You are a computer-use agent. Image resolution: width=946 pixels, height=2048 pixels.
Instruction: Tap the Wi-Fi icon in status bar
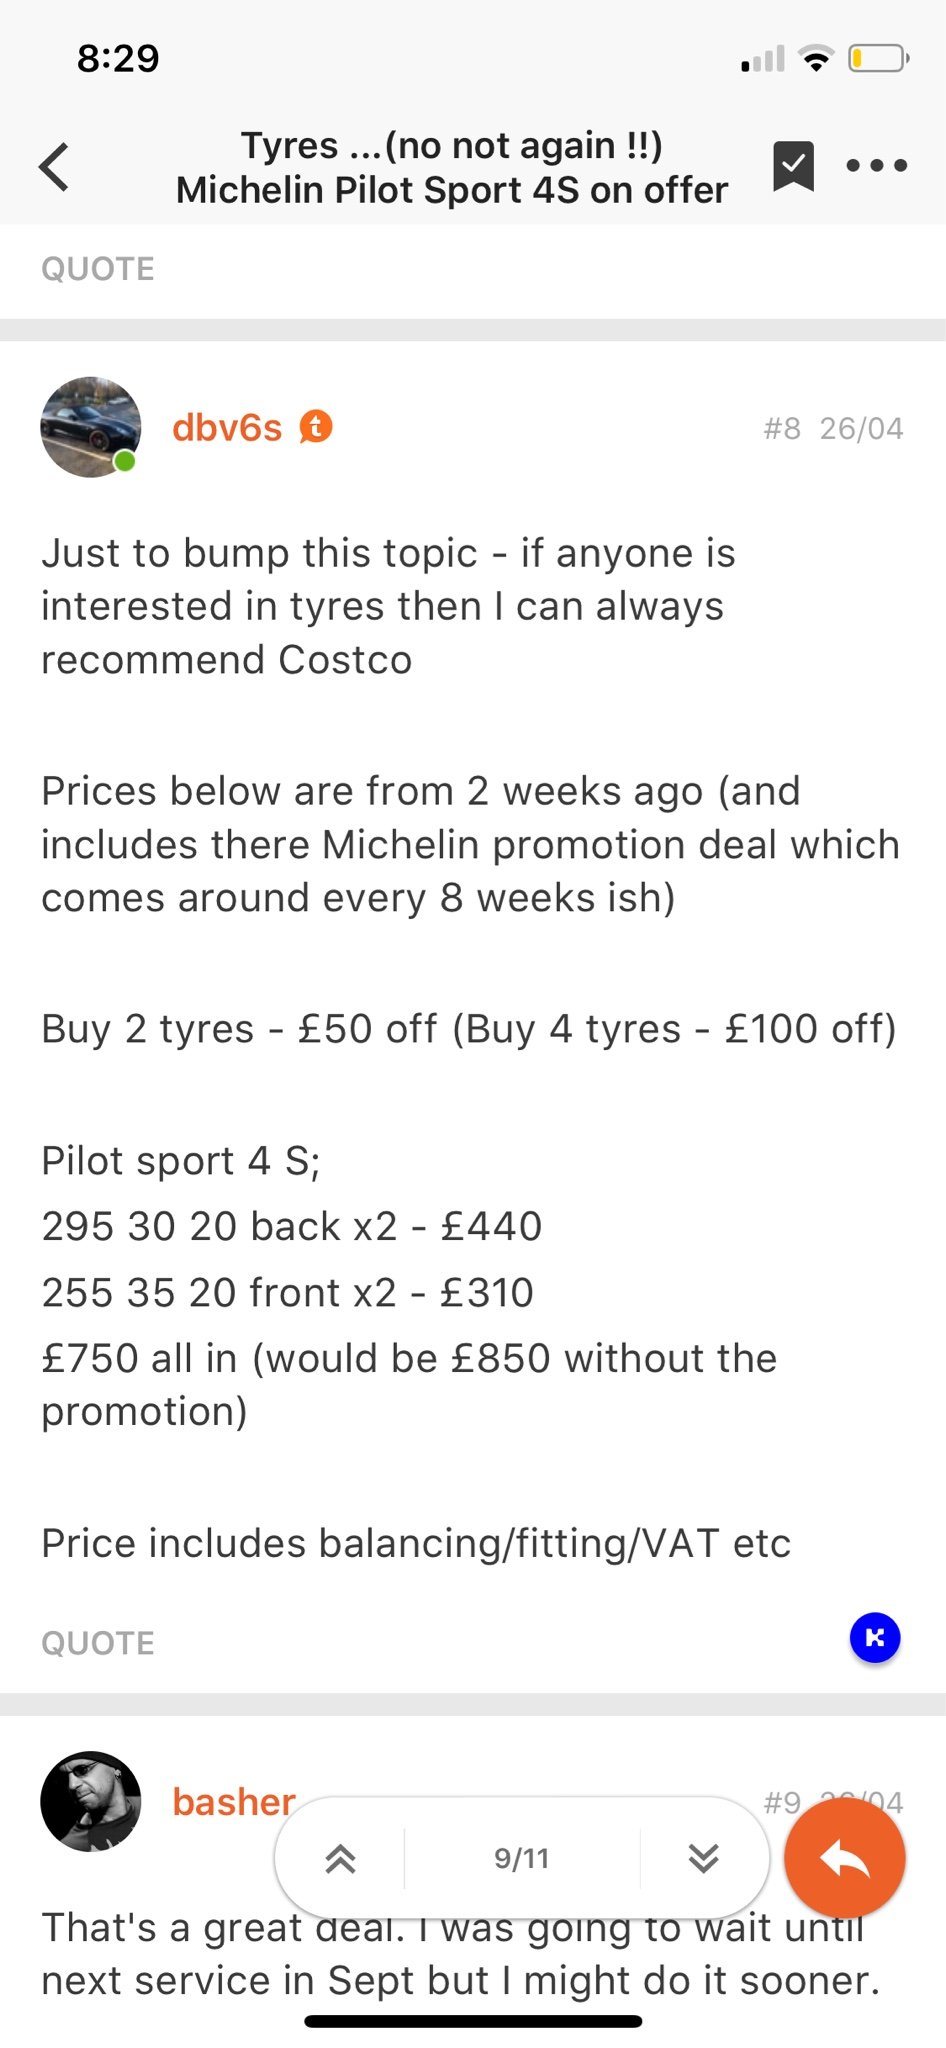tap(817, 59)
